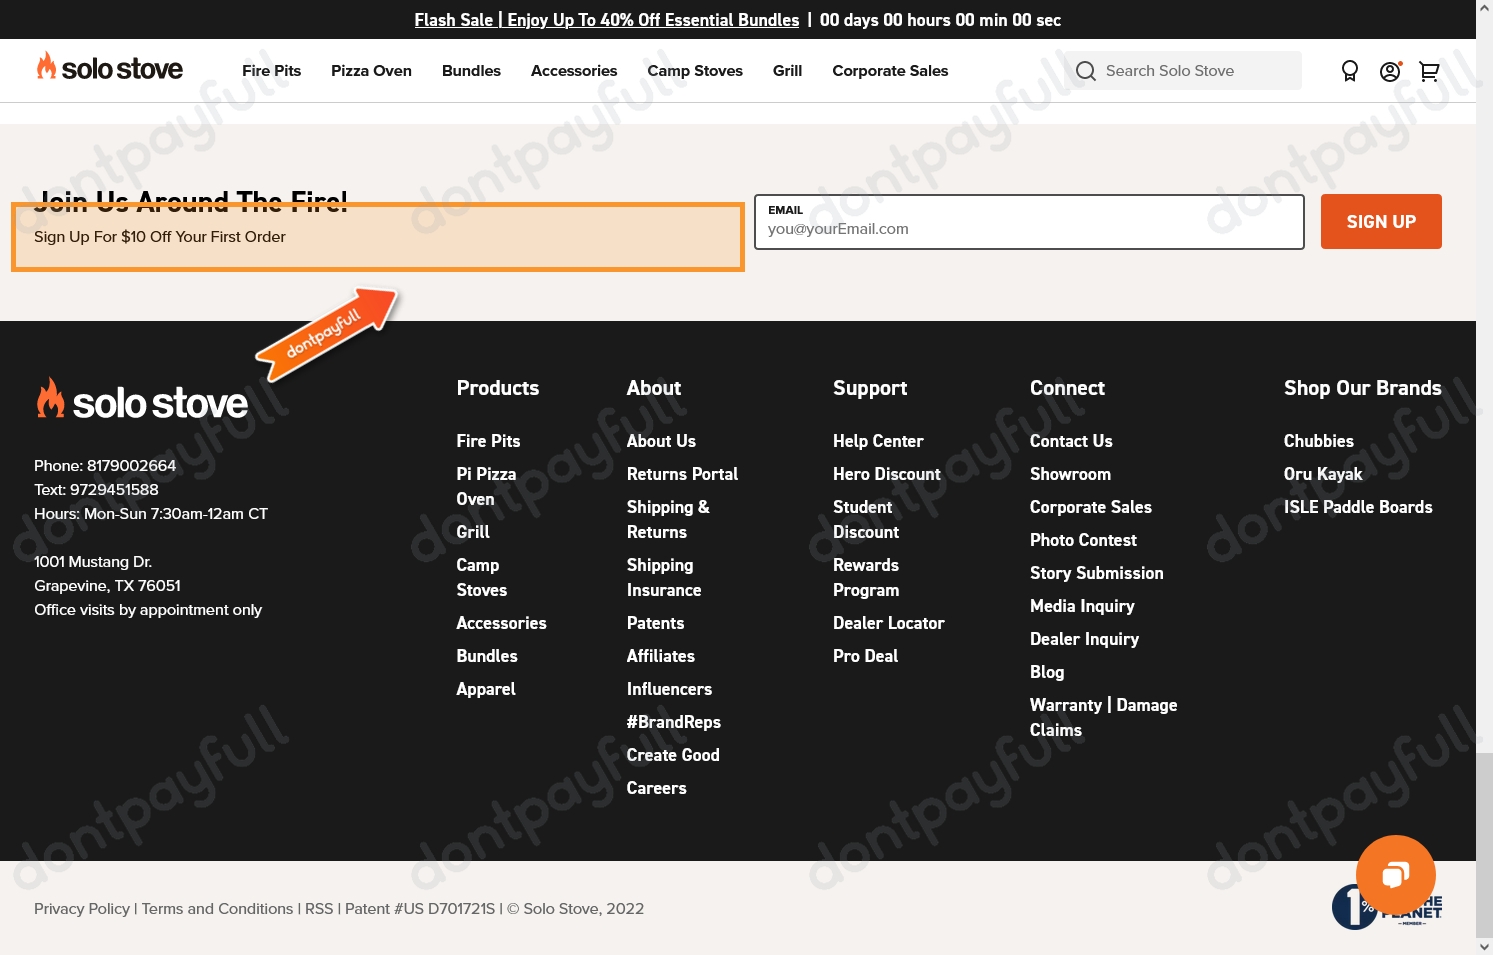The width and height of the screenshot is (1493, 955).
Task: Open Careers footer link
Action: click(x=656, y=788)
